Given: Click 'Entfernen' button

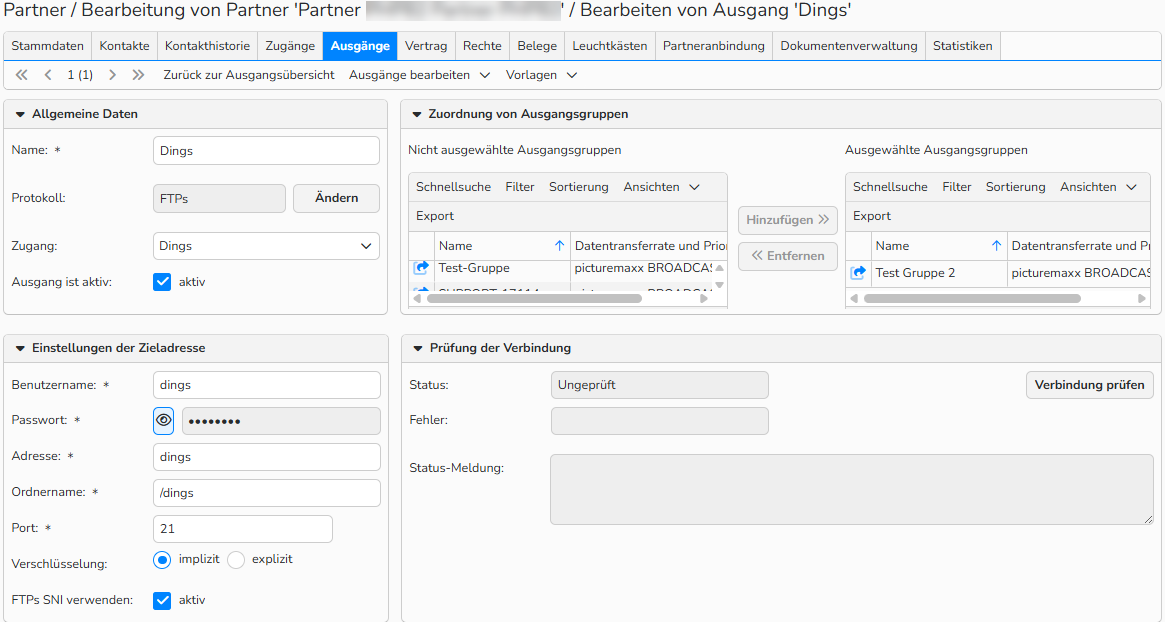Looking at the screenshot, I should pyautogui.click(x=788, y=256).
